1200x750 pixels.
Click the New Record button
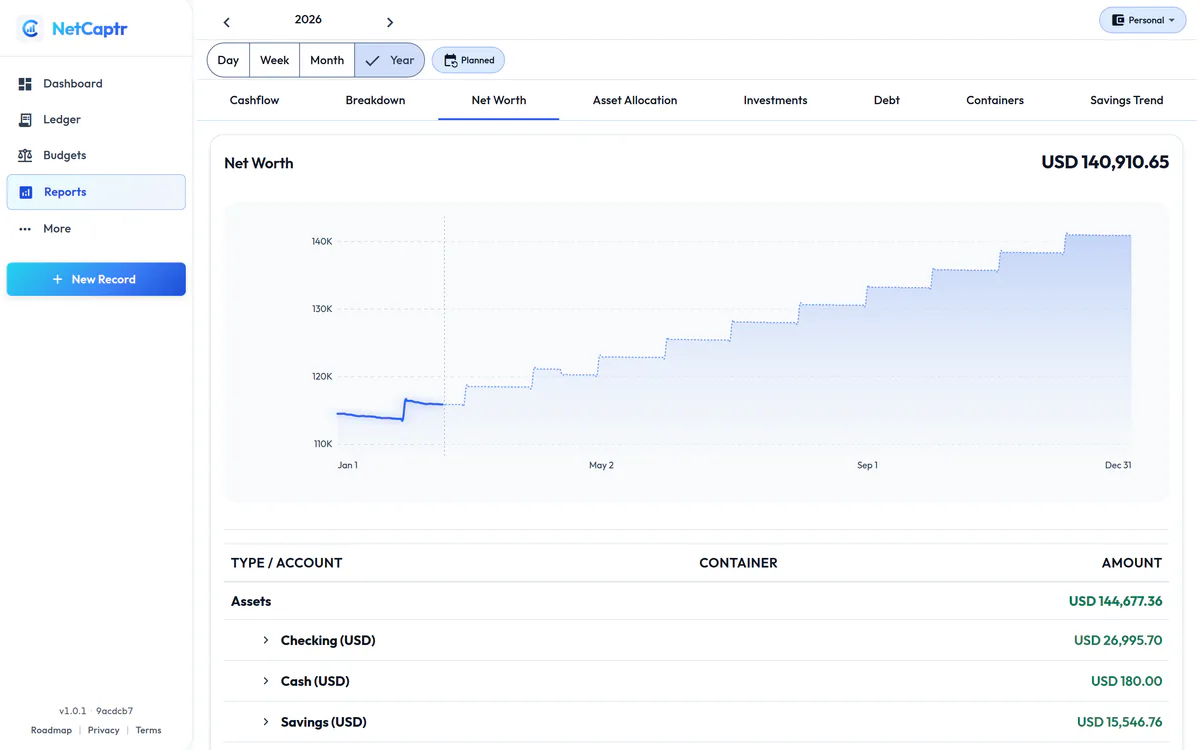tap(96, 279)
